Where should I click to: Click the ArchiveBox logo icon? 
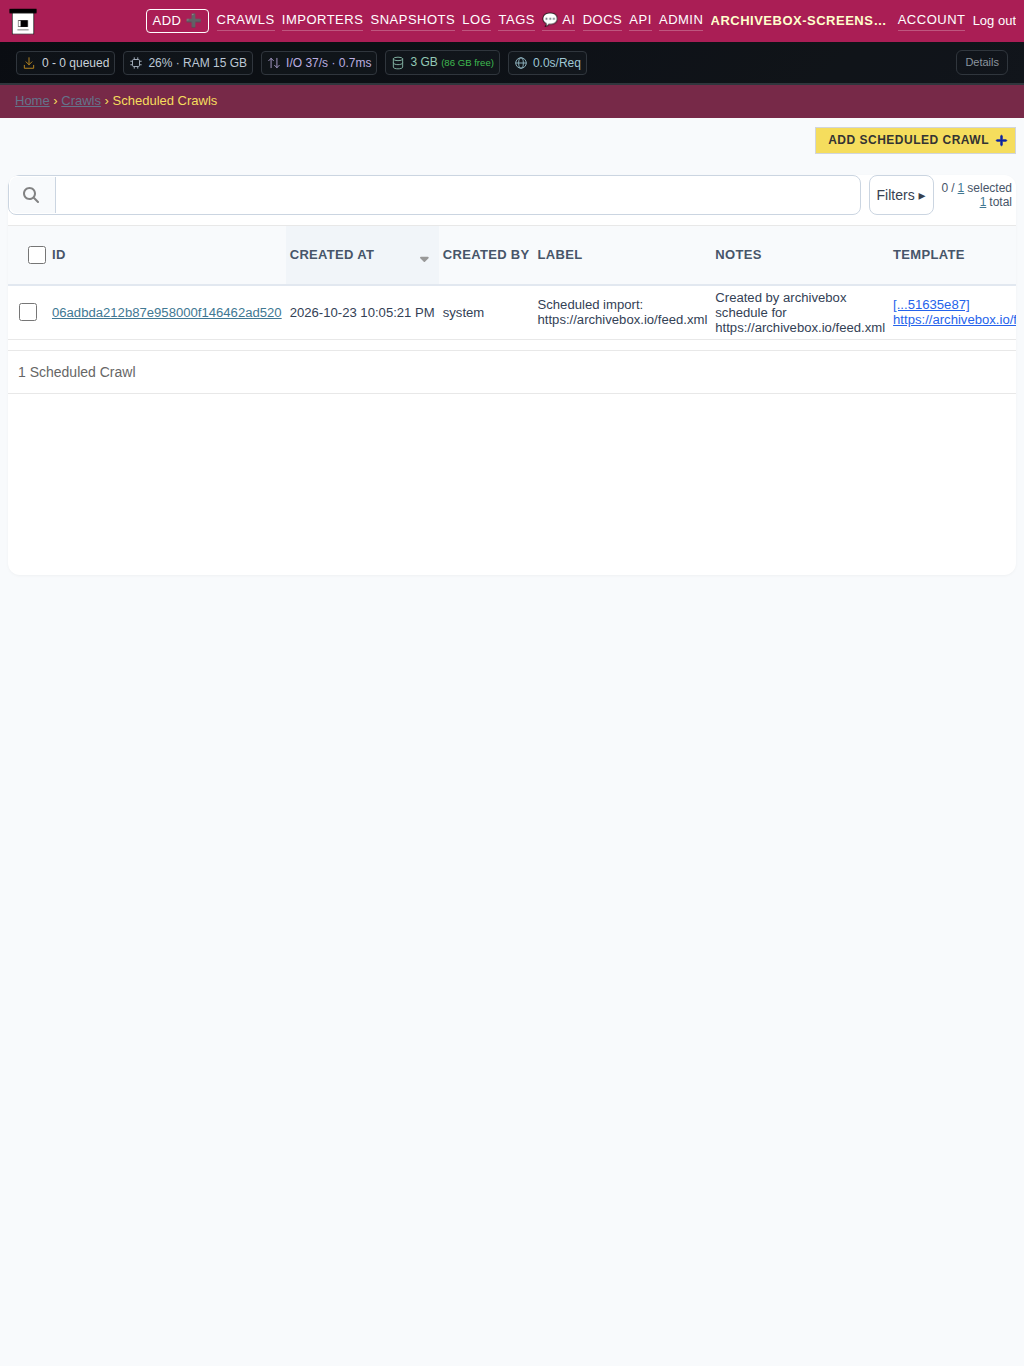point(23,22)
